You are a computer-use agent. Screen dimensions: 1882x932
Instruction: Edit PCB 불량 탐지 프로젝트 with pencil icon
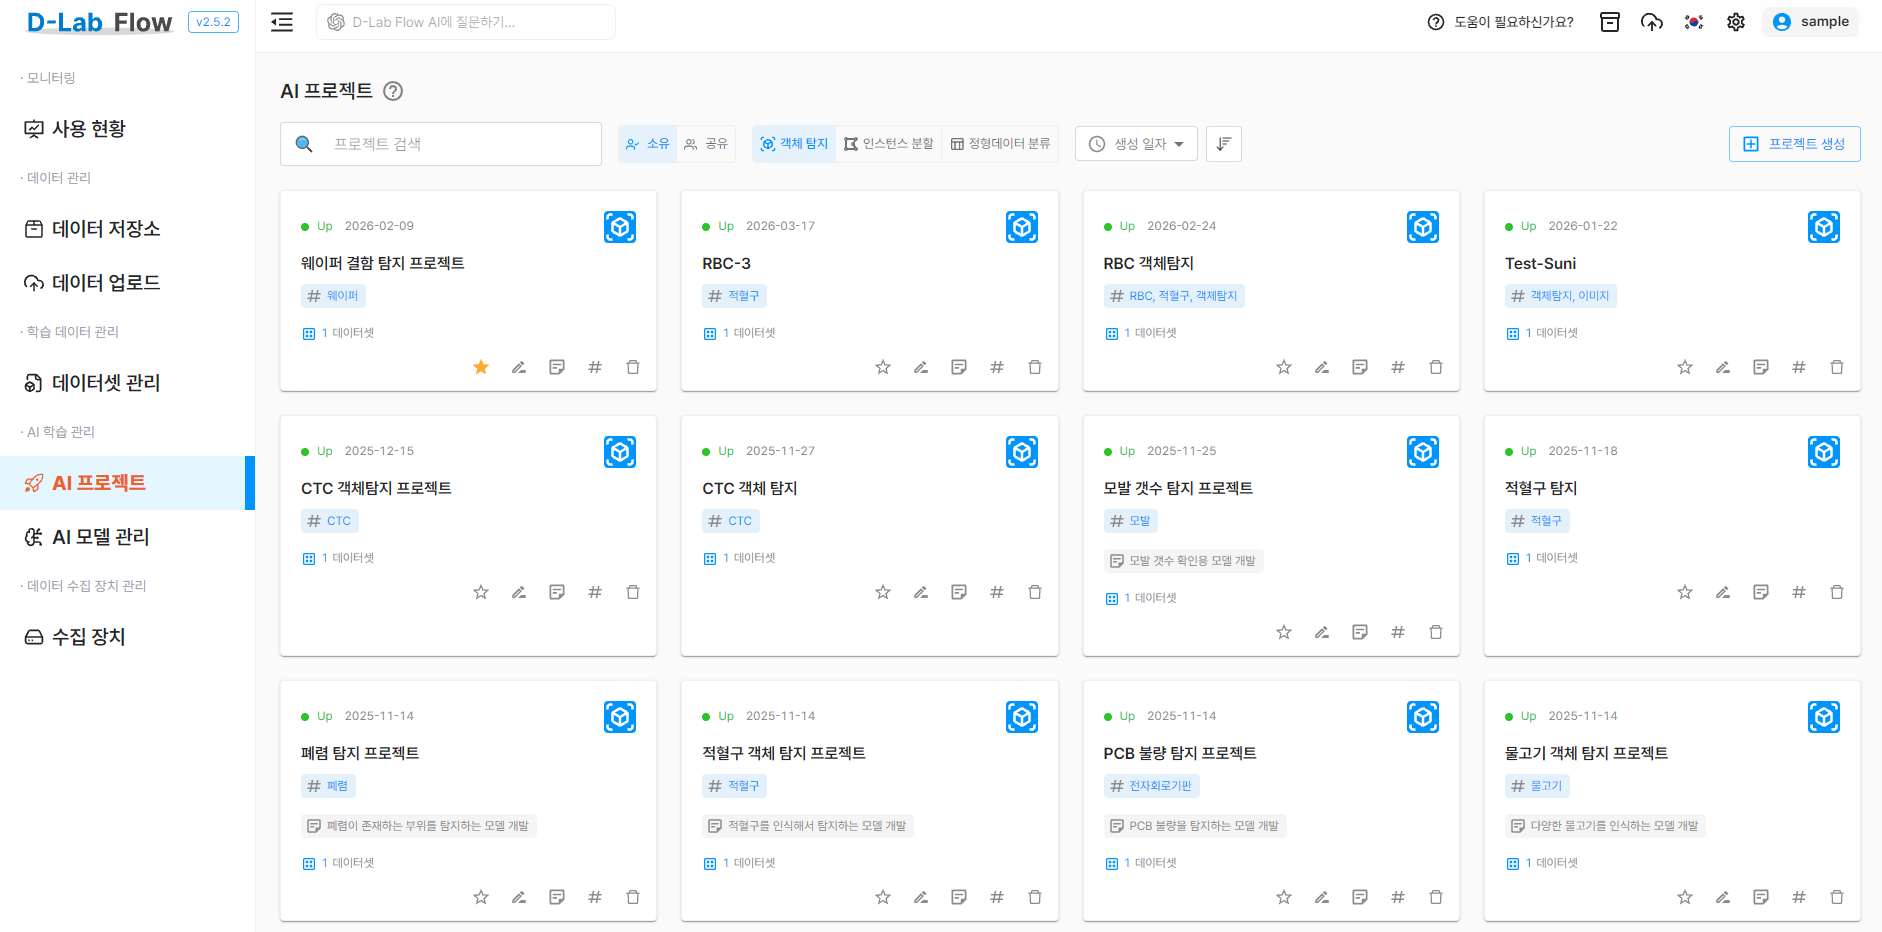click(1322, 897)
